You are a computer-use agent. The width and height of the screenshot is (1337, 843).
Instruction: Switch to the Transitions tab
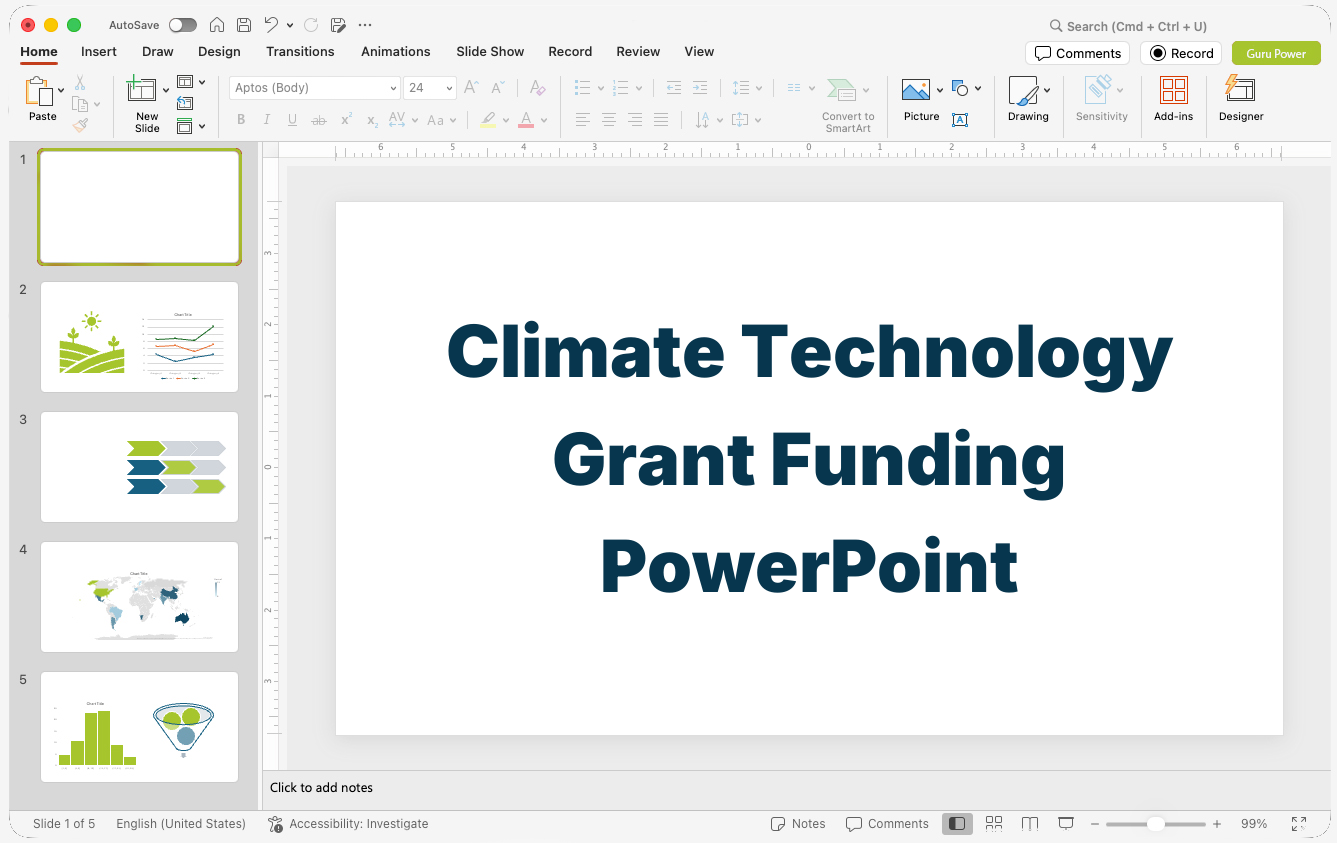pyautogui.click(x=300, y=52)
